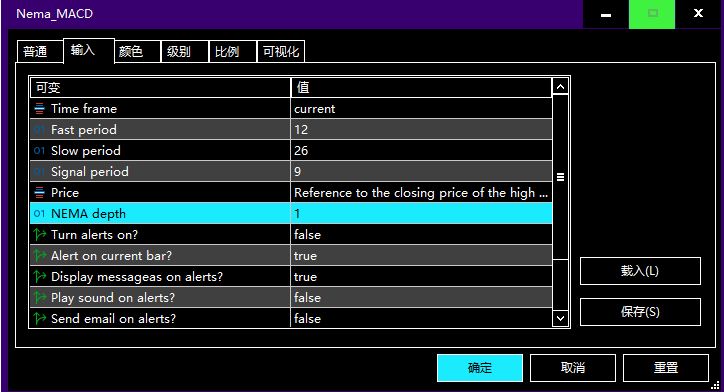The image size is (724, 392).
Task: Click the Signal period integer icon
Action: [x=39, y=172]
